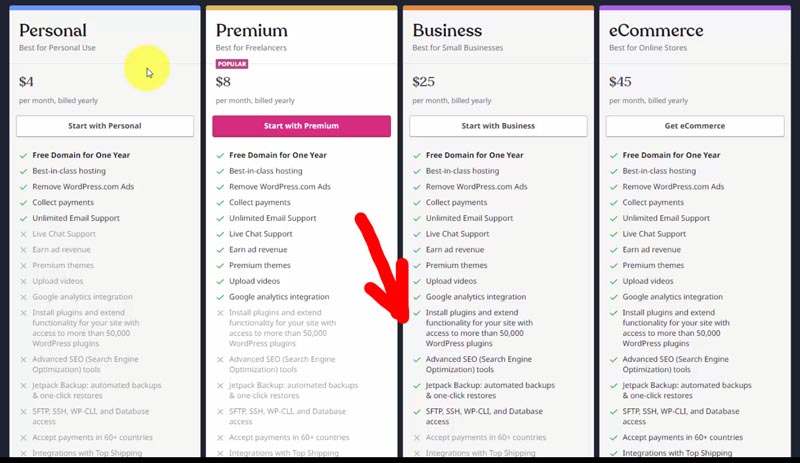Select the eCommerce plan heading
Viewport: 800px width, 463px height.
(656, 31)
